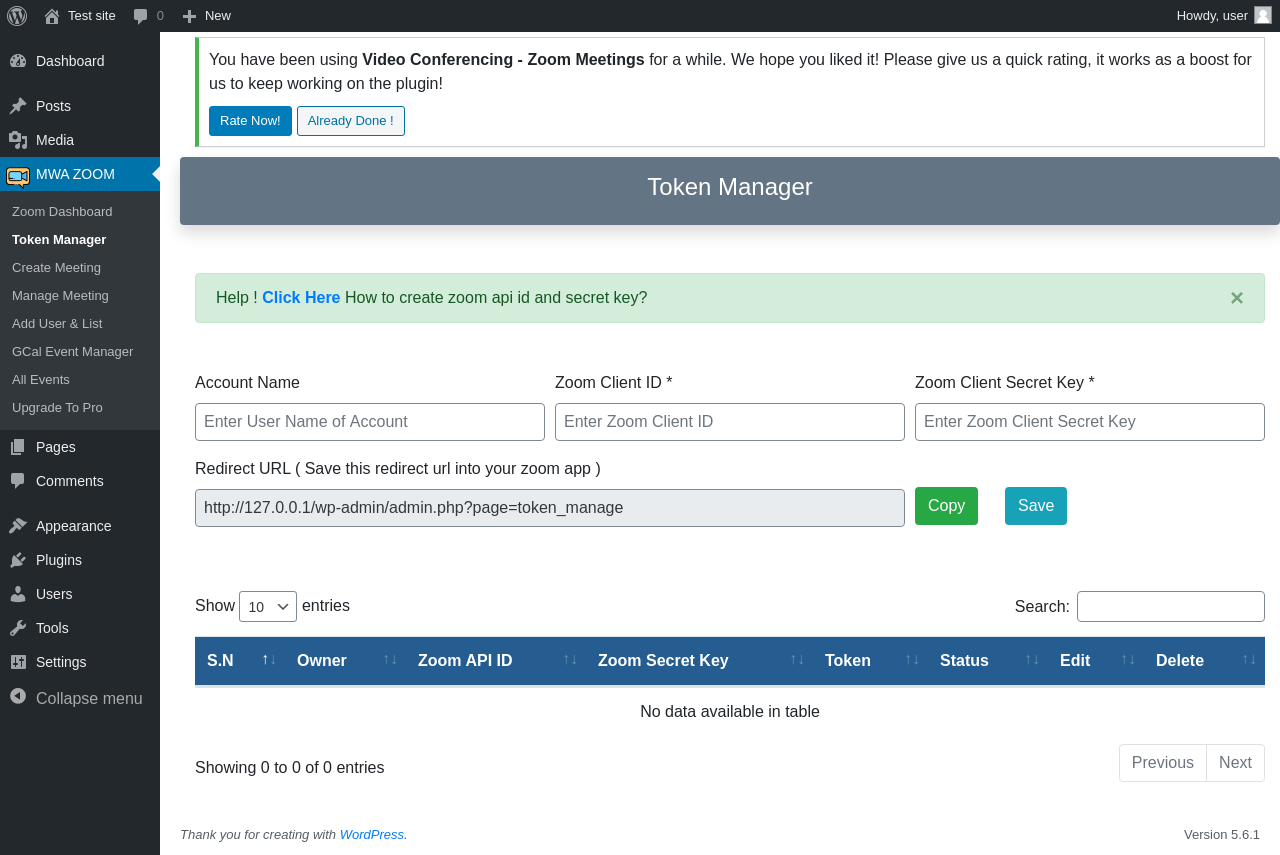This screenshot has height=855, width=1280.
Task: Click the WordPress logo in admin bar
Action: [17, 15]
